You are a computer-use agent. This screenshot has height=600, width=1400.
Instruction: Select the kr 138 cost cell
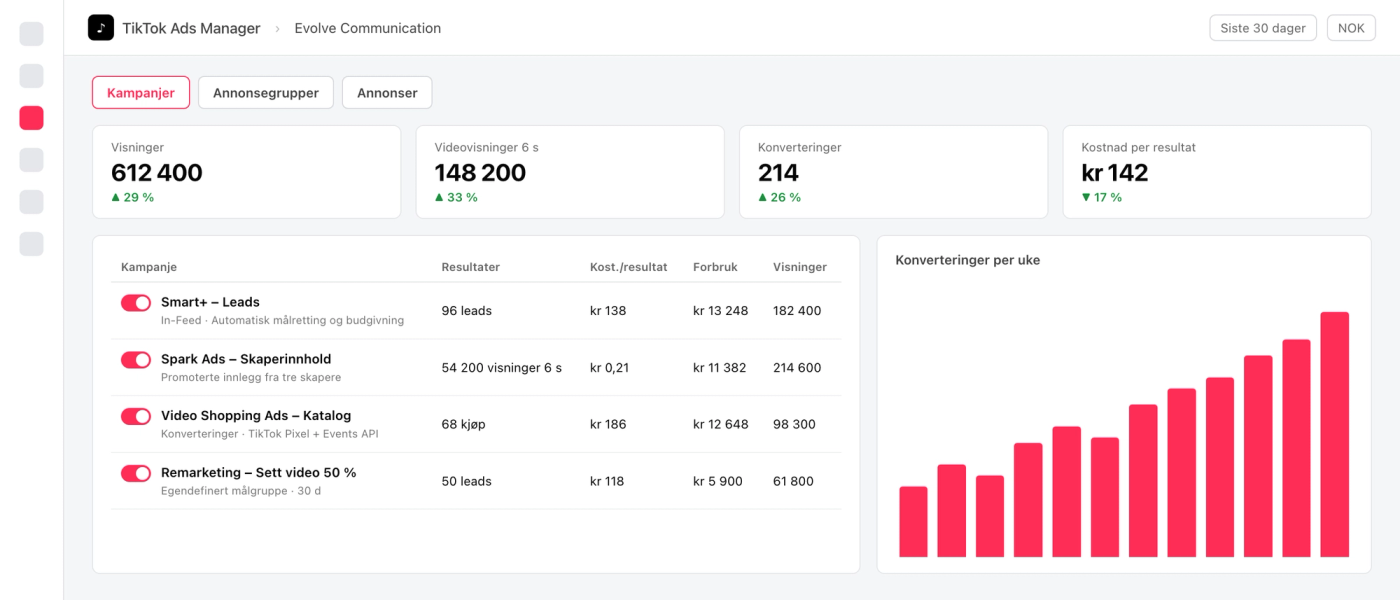pyautogui.click(x=608, y=311)
